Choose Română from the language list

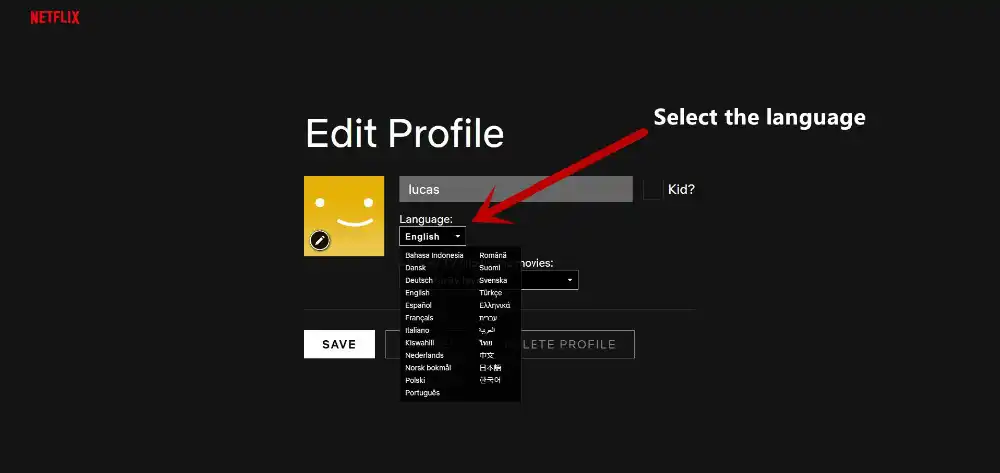(493, 255)
